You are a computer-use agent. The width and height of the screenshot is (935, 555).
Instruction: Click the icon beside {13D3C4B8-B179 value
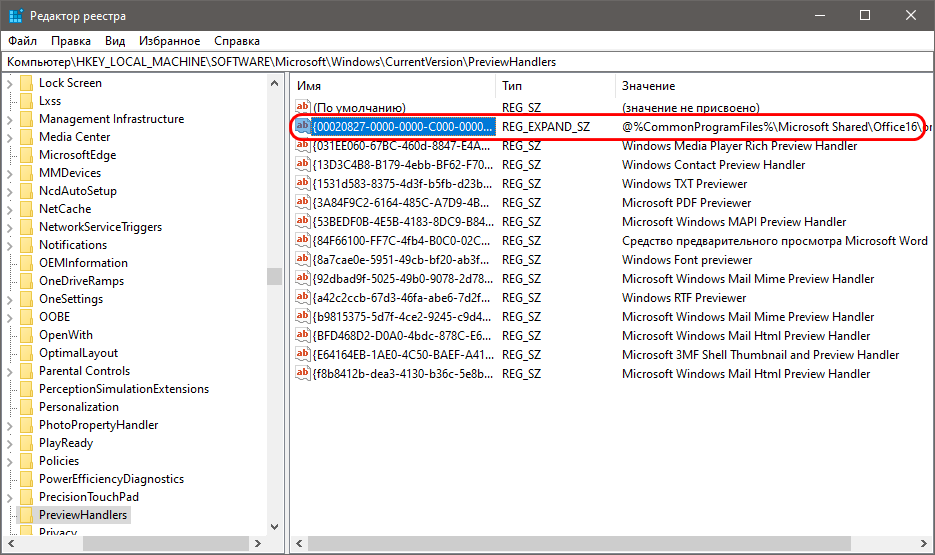(x=303, y=164)
